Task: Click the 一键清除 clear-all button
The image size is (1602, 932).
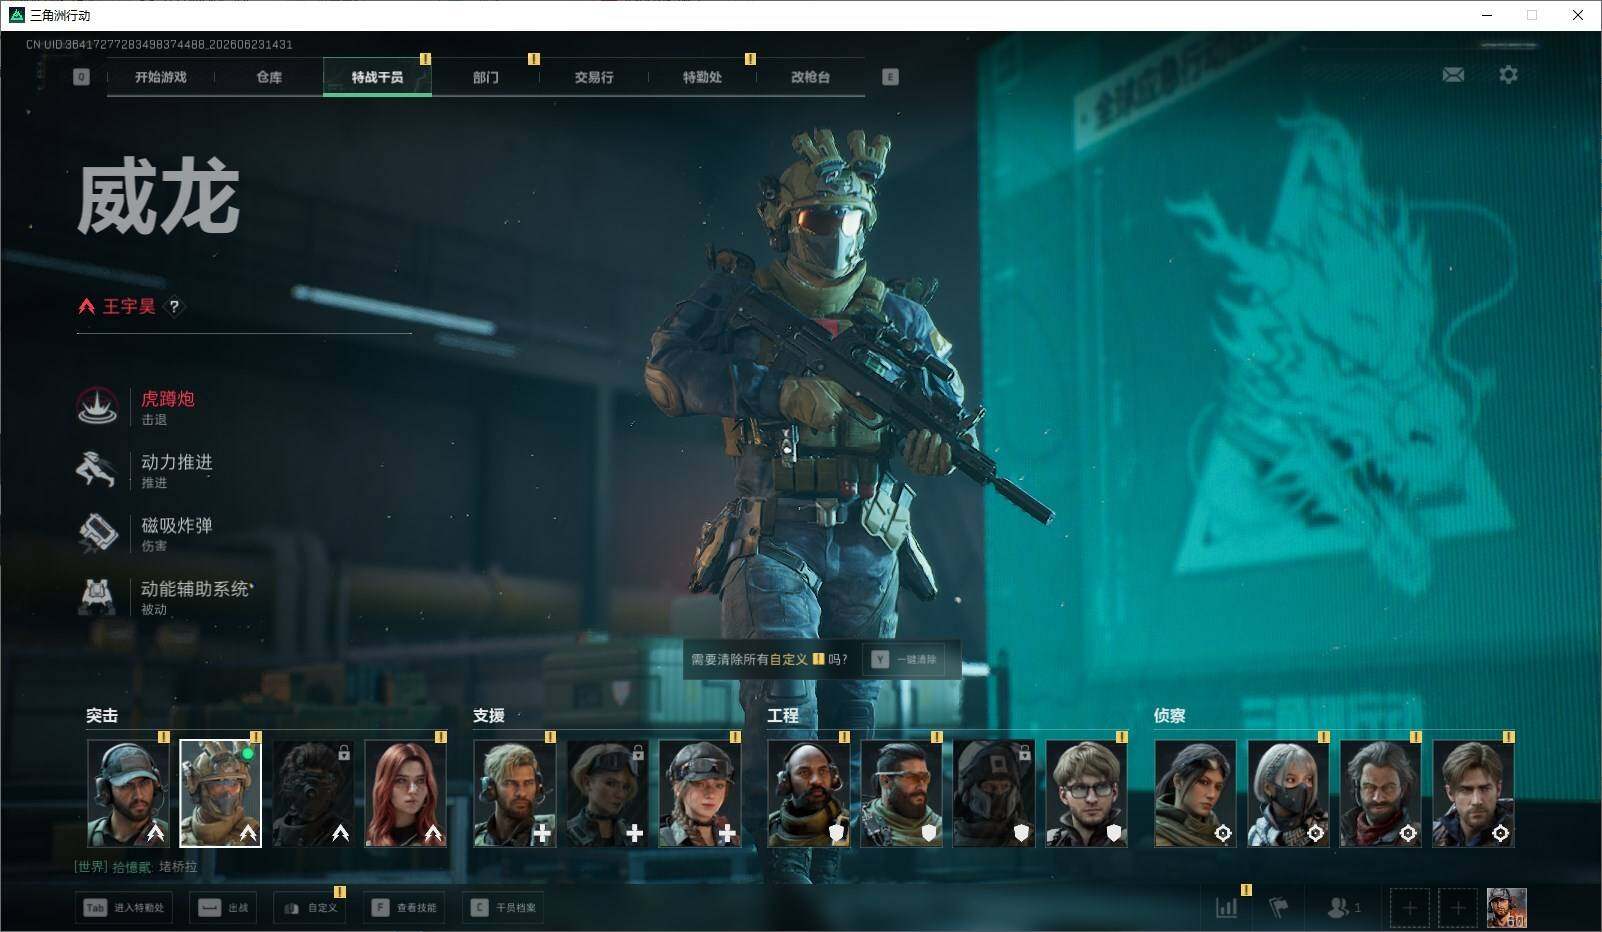Action: point(906,660)
